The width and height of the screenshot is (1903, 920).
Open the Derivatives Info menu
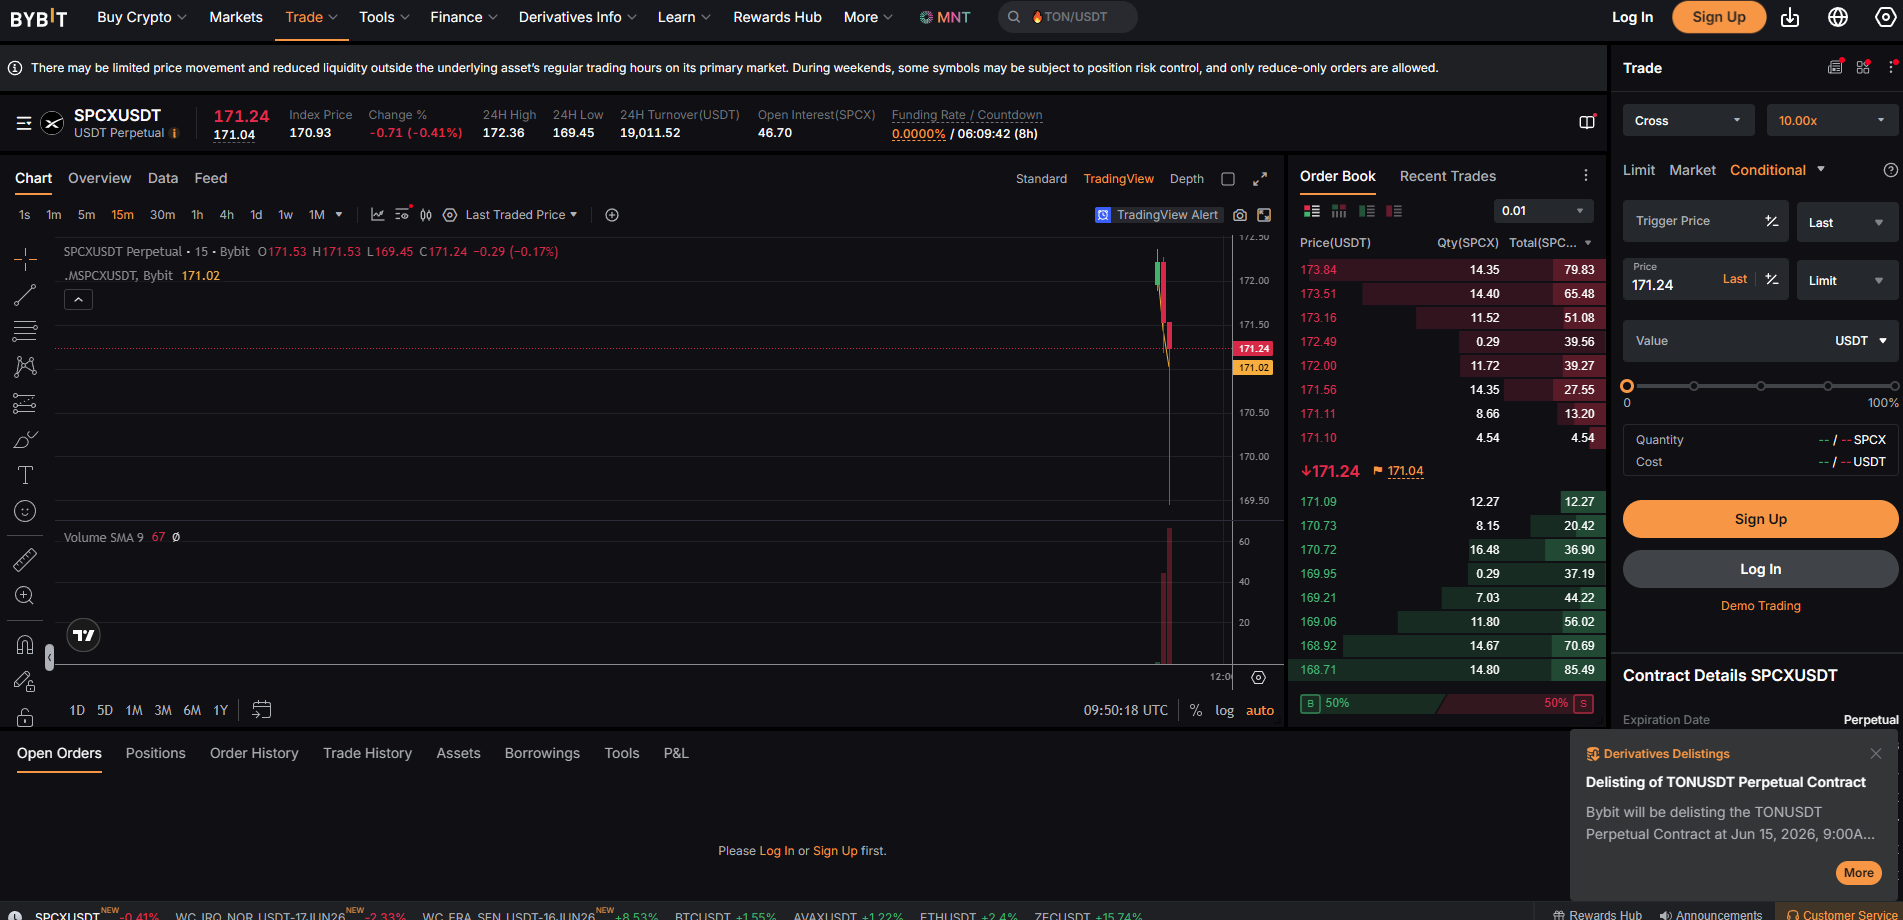point(577,17)
